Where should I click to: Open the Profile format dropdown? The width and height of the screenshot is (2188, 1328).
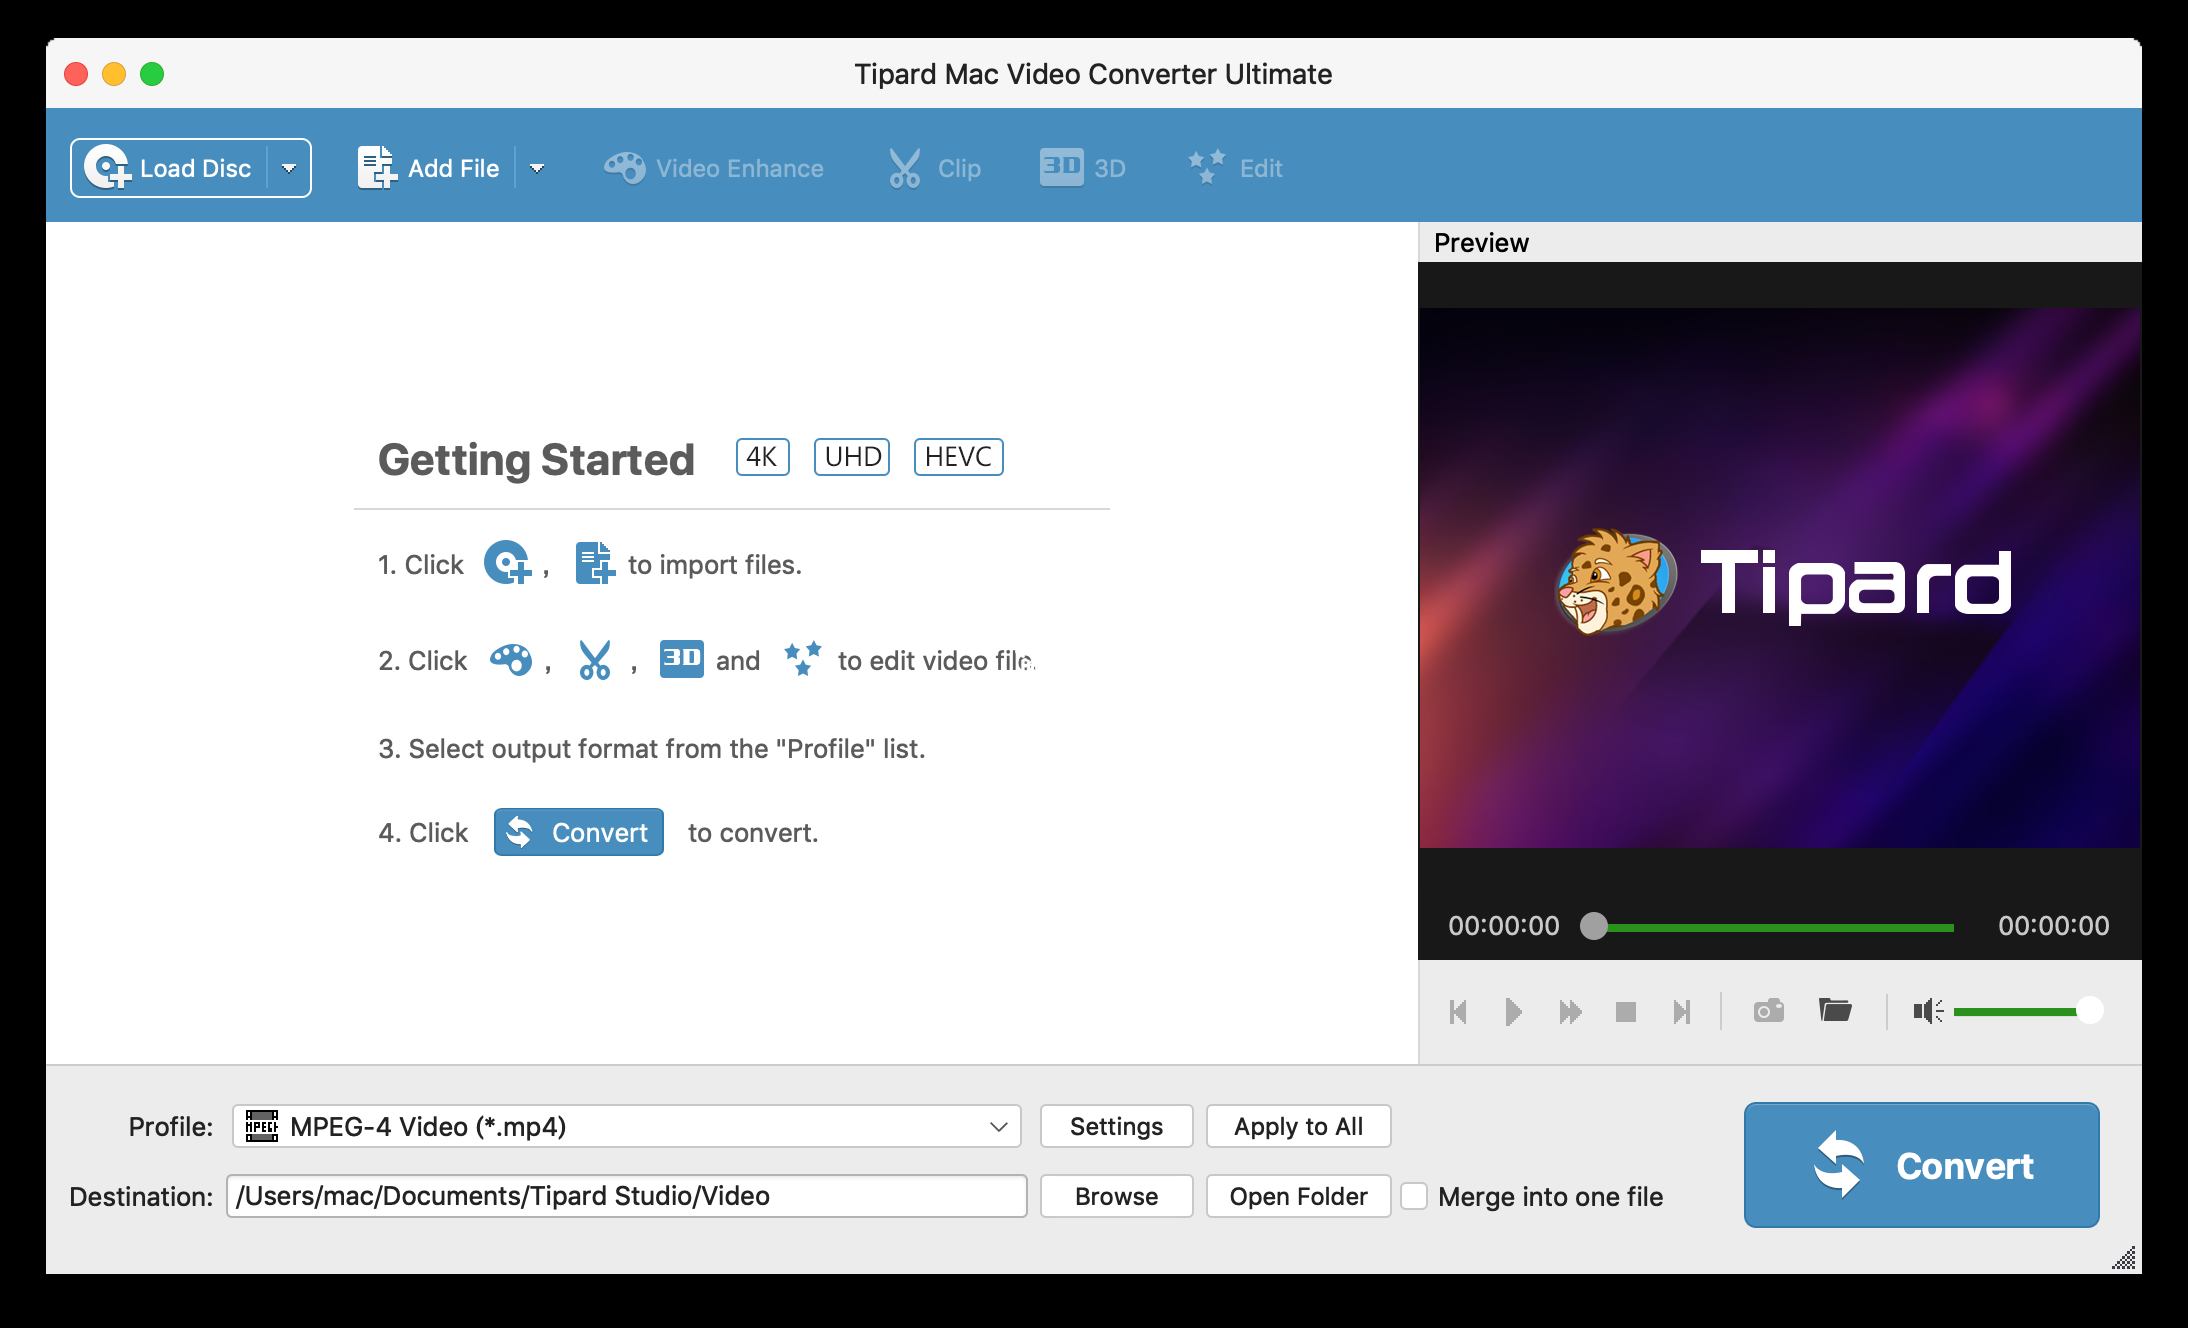tap(627, 1126)
